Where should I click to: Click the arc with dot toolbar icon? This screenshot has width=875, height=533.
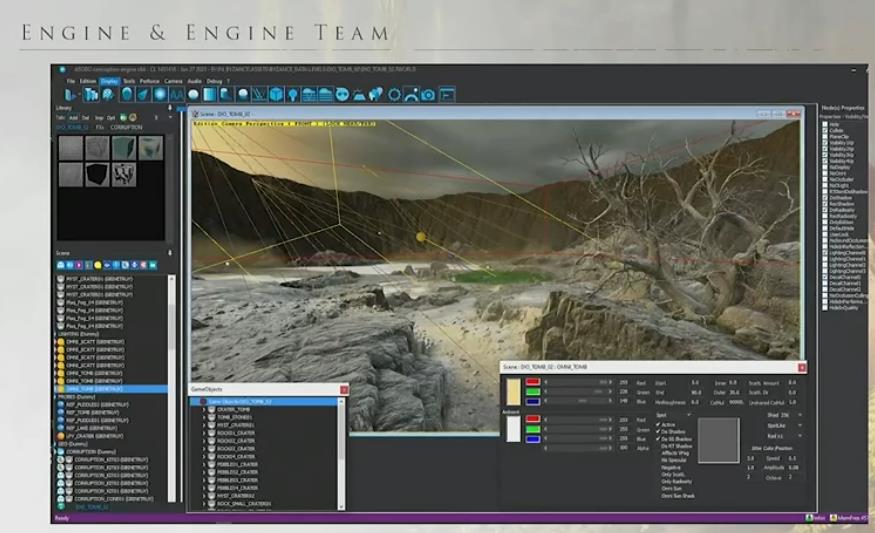[x=411, y=95]
